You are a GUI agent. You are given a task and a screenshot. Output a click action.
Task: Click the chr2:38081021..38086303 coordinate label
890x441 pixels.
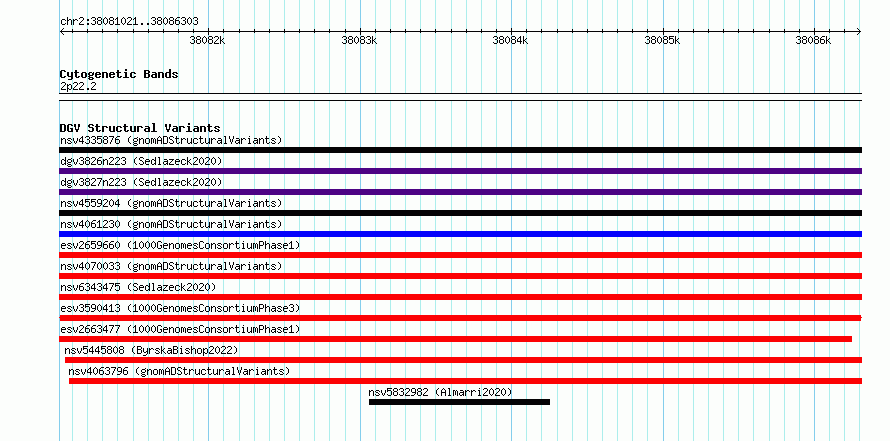129,22
